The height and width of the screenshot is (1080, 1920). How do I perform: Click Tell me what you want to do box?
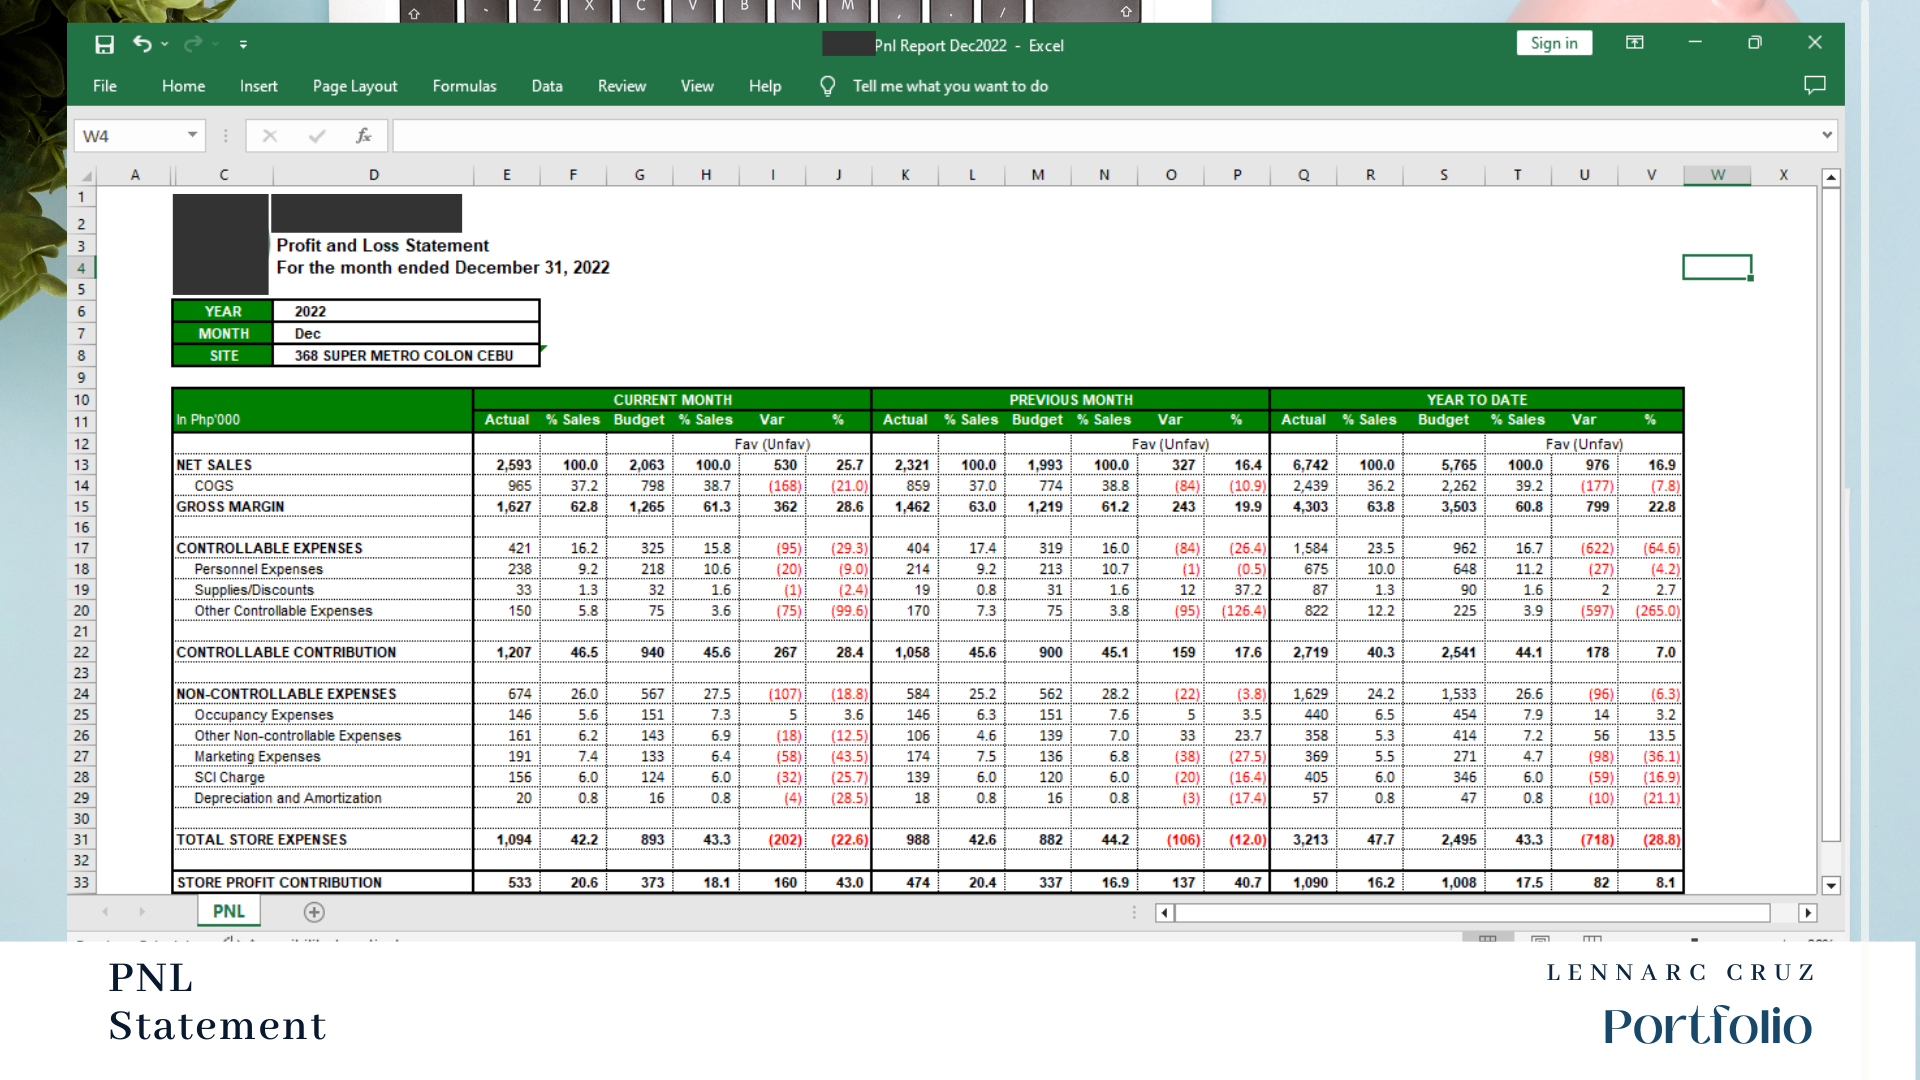tap(950, 86)
